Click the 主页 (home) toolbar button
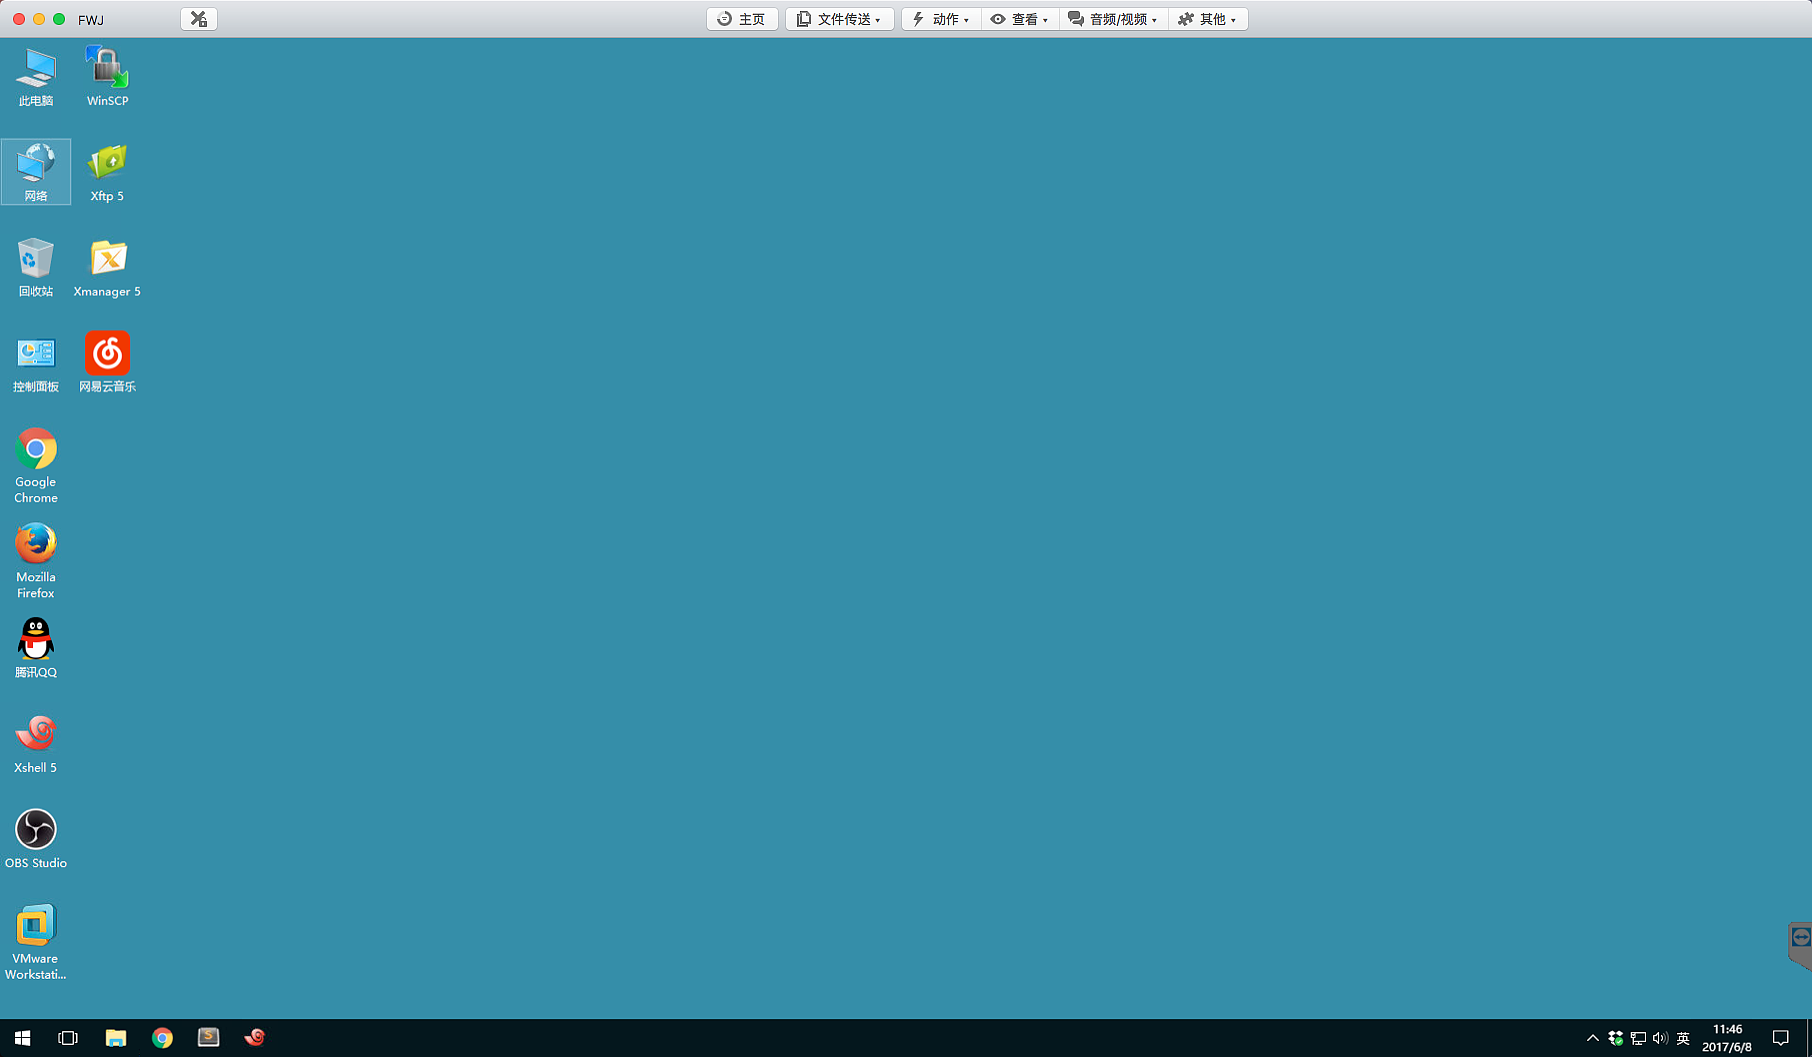Screen dimensions: 1812x1057 (x=742, y=19)
